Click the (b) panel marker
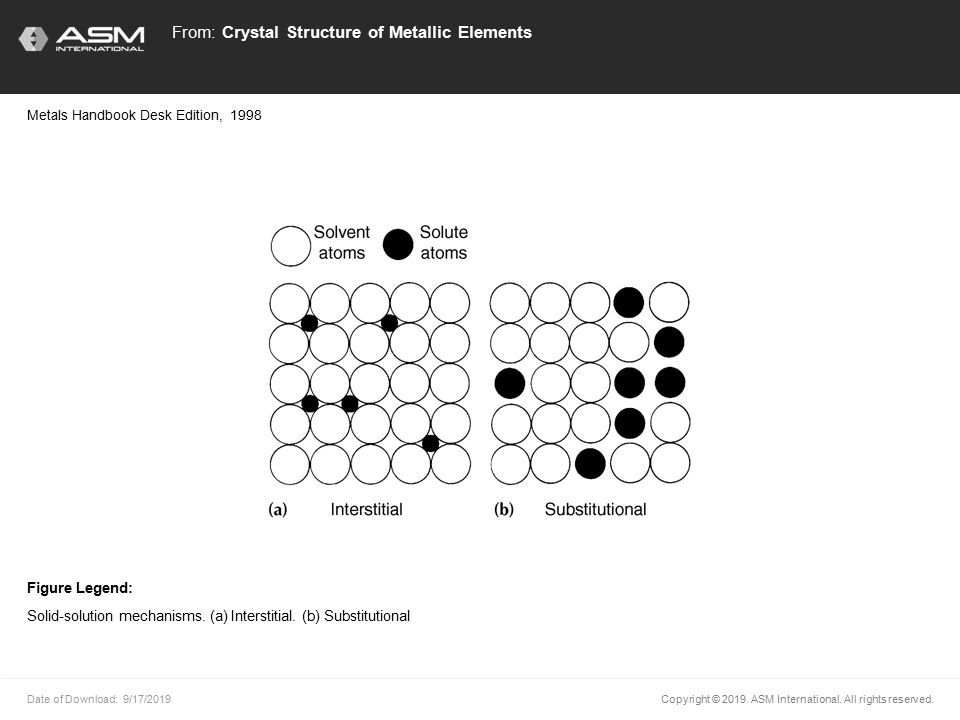This screenshot has width=960, height=720. click(x=504, y=509)
